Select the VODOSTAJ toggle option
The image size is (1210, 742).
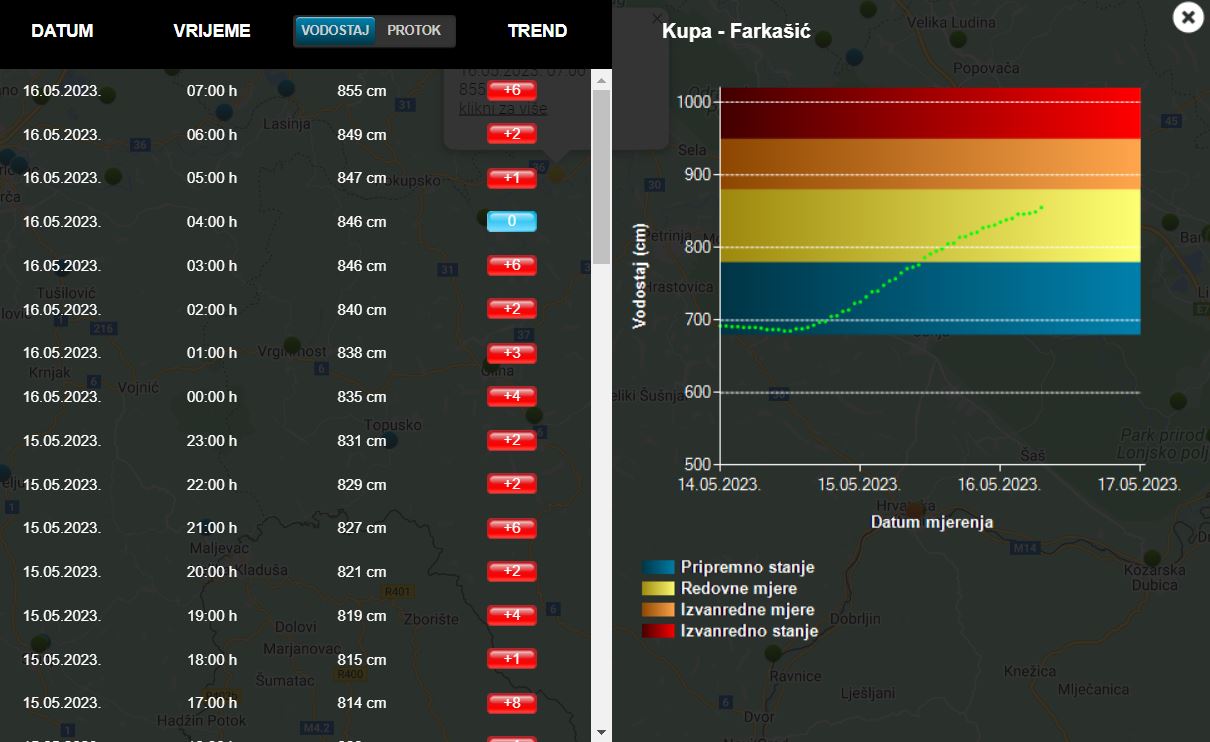pos(336,31)
